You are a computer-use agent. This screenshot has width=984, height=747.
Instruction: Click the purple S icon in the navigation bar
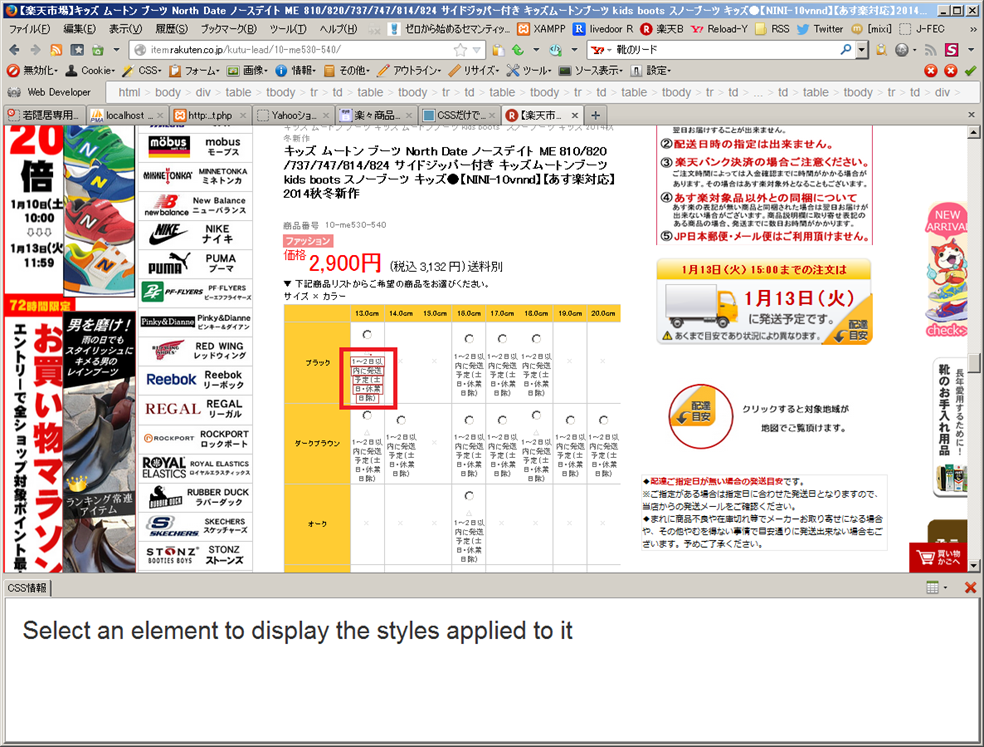(952, 50)
